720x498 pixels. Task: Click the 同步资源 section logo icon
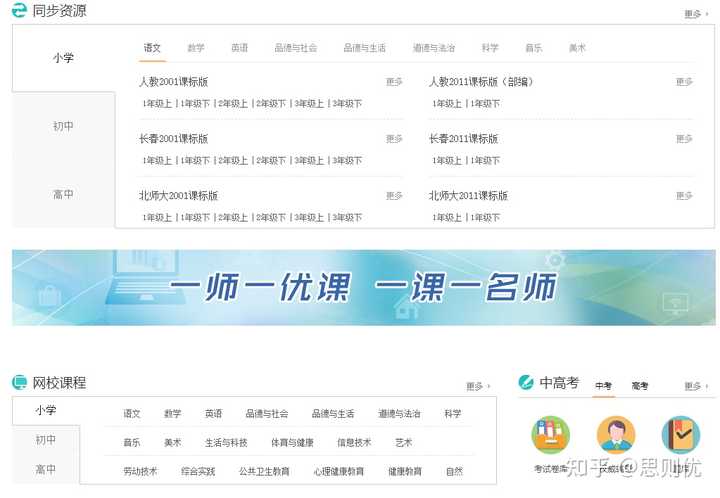(x=19, y=10)
